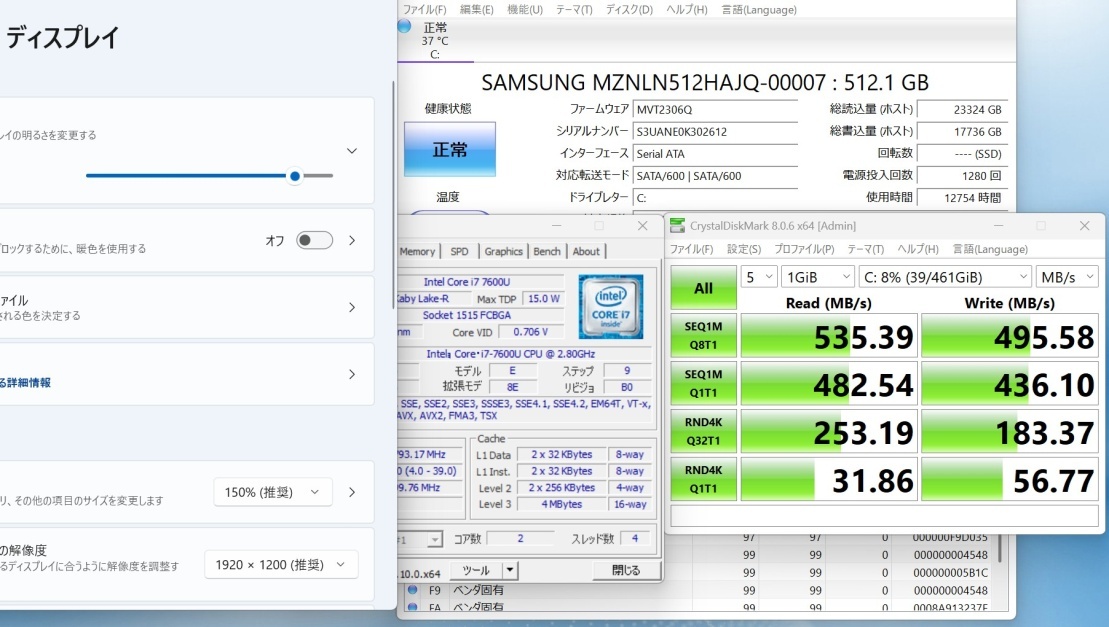Expand the scale settings row arrow
This screenshot has height=627, width=1109.
pyautogui.click(x=352, y=492)
